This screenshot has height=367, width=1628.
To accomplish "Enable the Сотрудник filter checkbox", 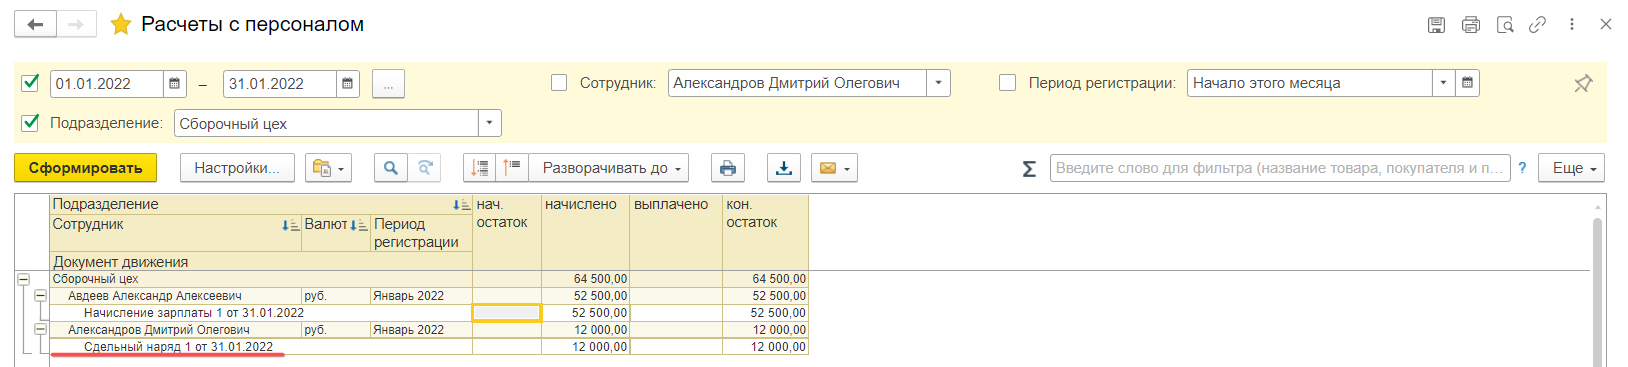I will tap(559, 83).
